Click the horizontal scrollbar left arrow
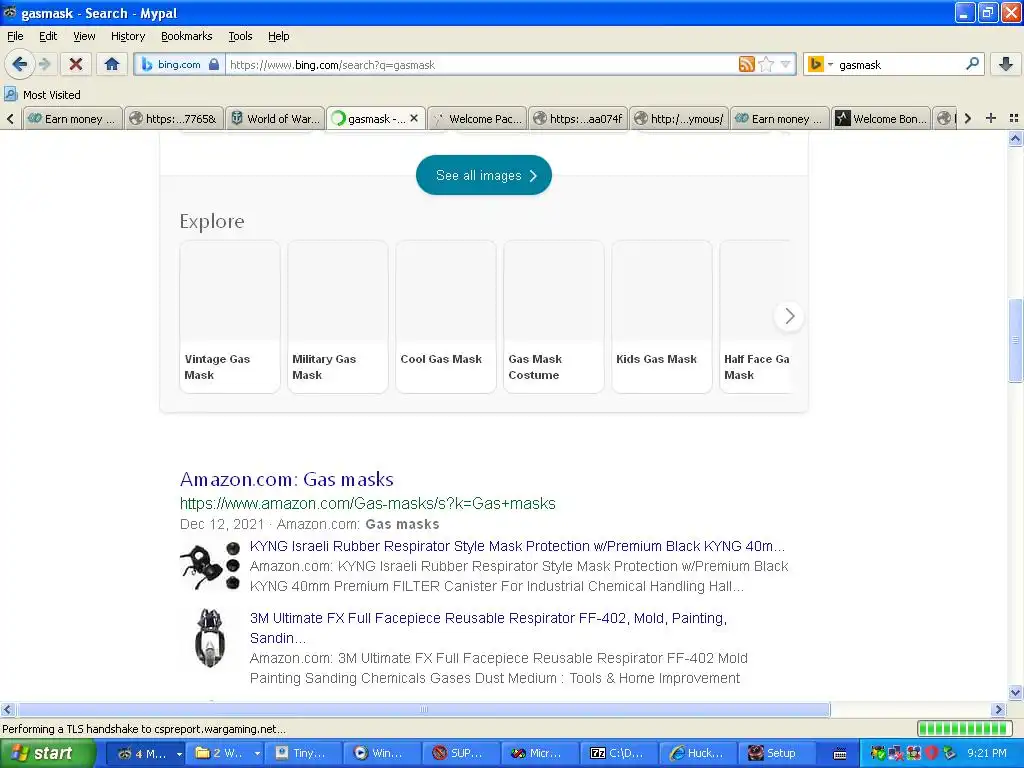Image resolution: width=1024 pixels, height=768 pixels. coord(7,709)
